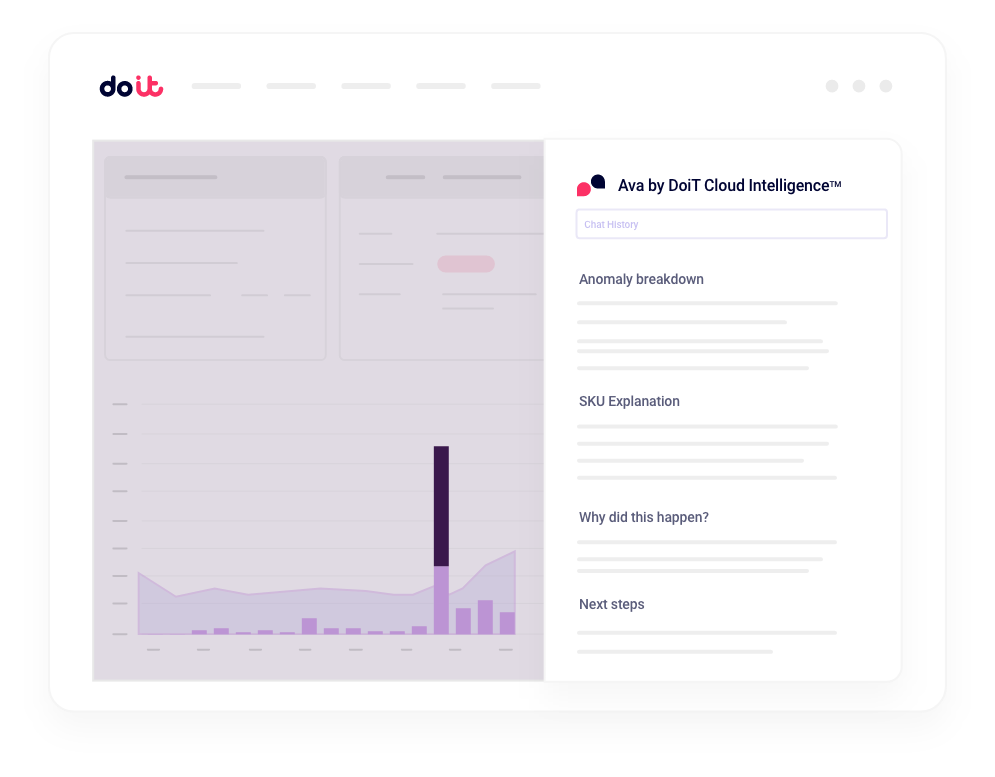The image size is (995, 777).
Task: Click the Ava chat bubble icon
Action: coord(591,185)
